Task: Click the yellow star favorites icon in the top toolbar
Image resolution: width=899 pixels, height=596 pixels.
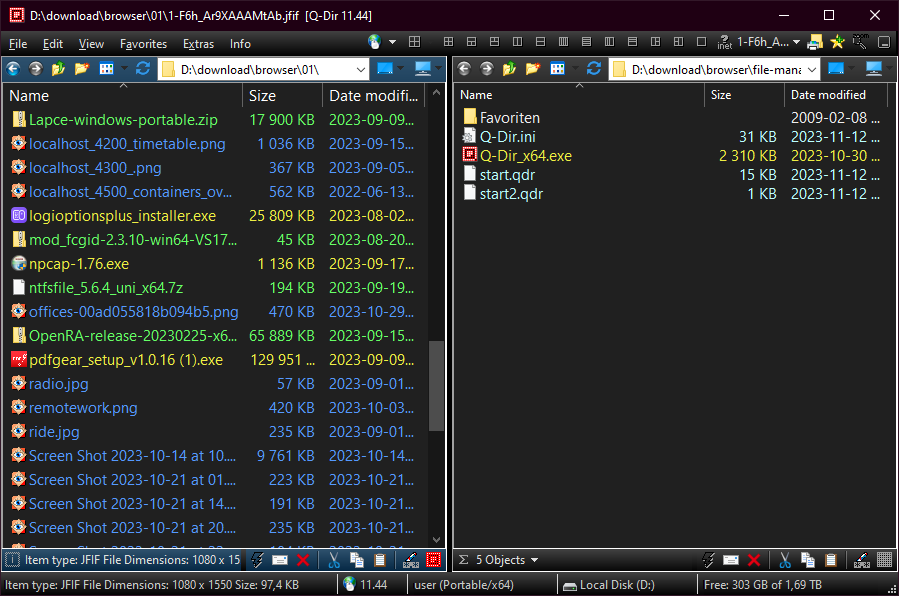Action: coord(837,42)
